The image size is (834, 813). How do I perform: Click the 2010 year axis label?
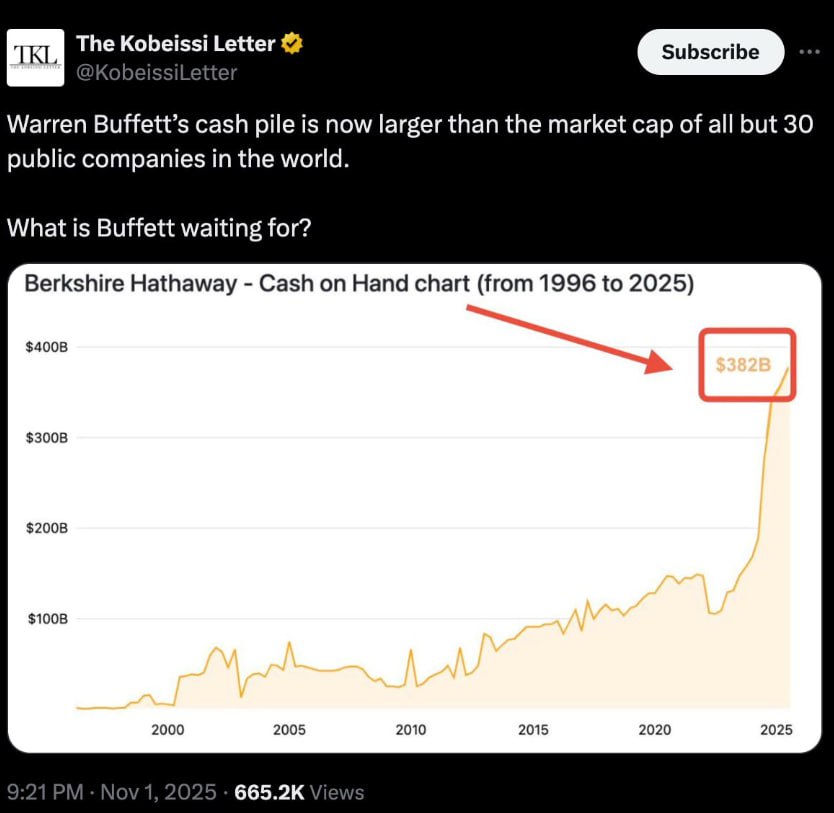click(411, 730)
